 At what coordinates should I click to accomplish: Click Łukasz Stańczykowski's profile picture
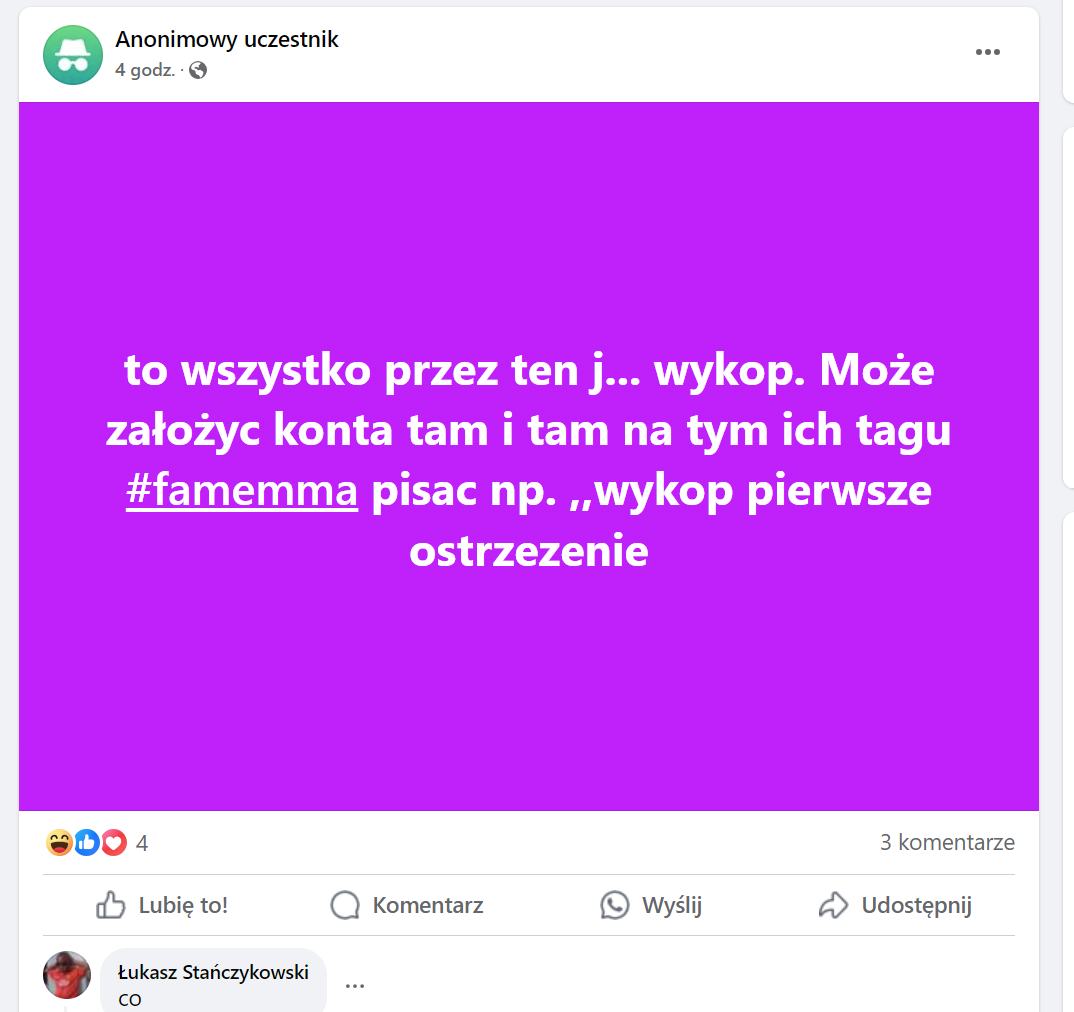point(67,975)
